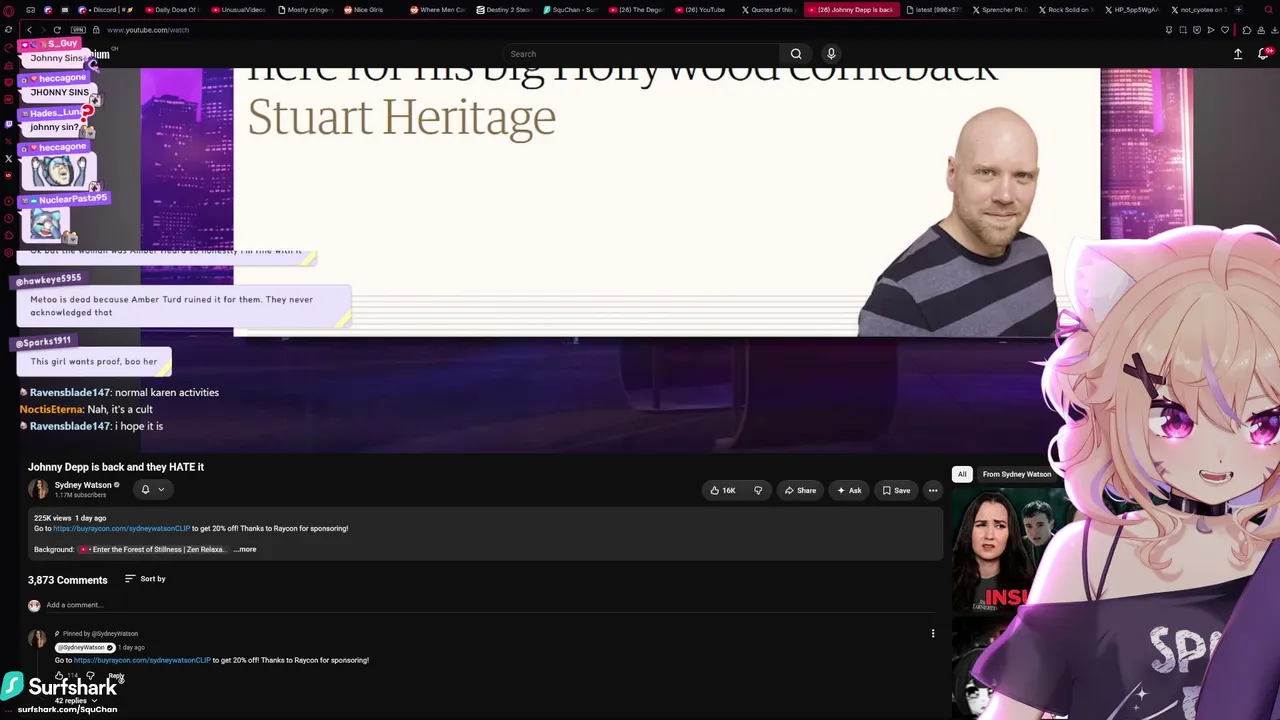1280x720 pixels.
Task: Open the YouTube create/upload icon
Action: click(x=1238, y=54)
